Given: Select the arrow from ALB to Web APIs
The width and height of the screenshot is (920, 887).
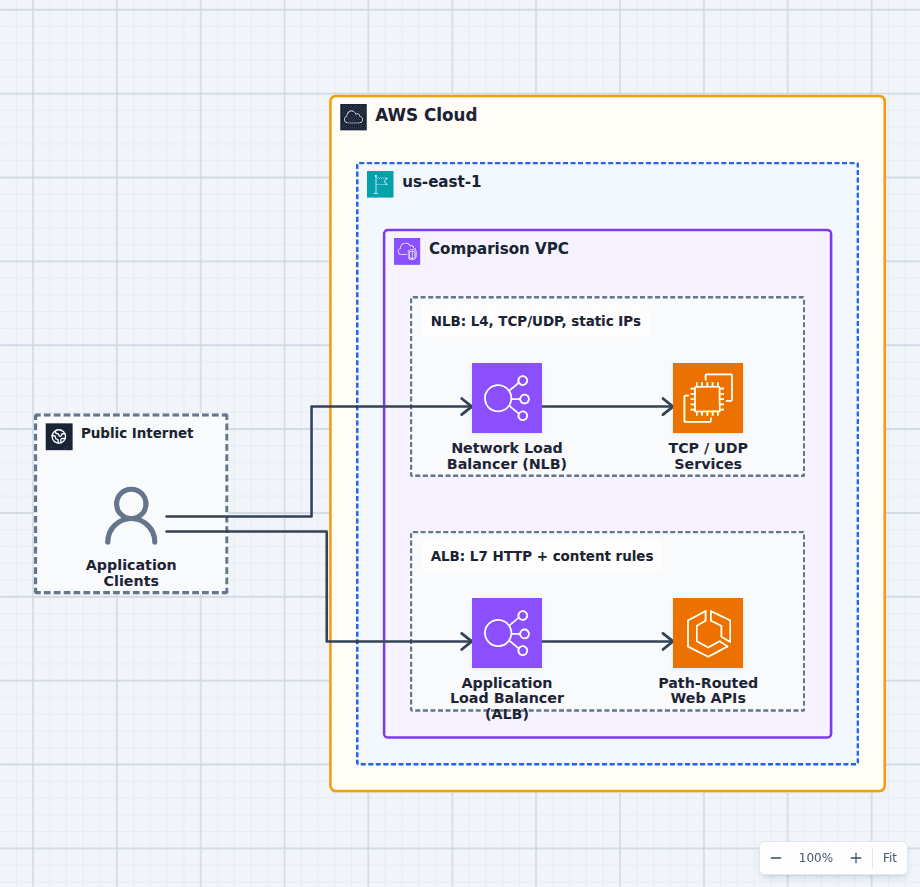Looking at the screenshot, I should tap(607, 641).
